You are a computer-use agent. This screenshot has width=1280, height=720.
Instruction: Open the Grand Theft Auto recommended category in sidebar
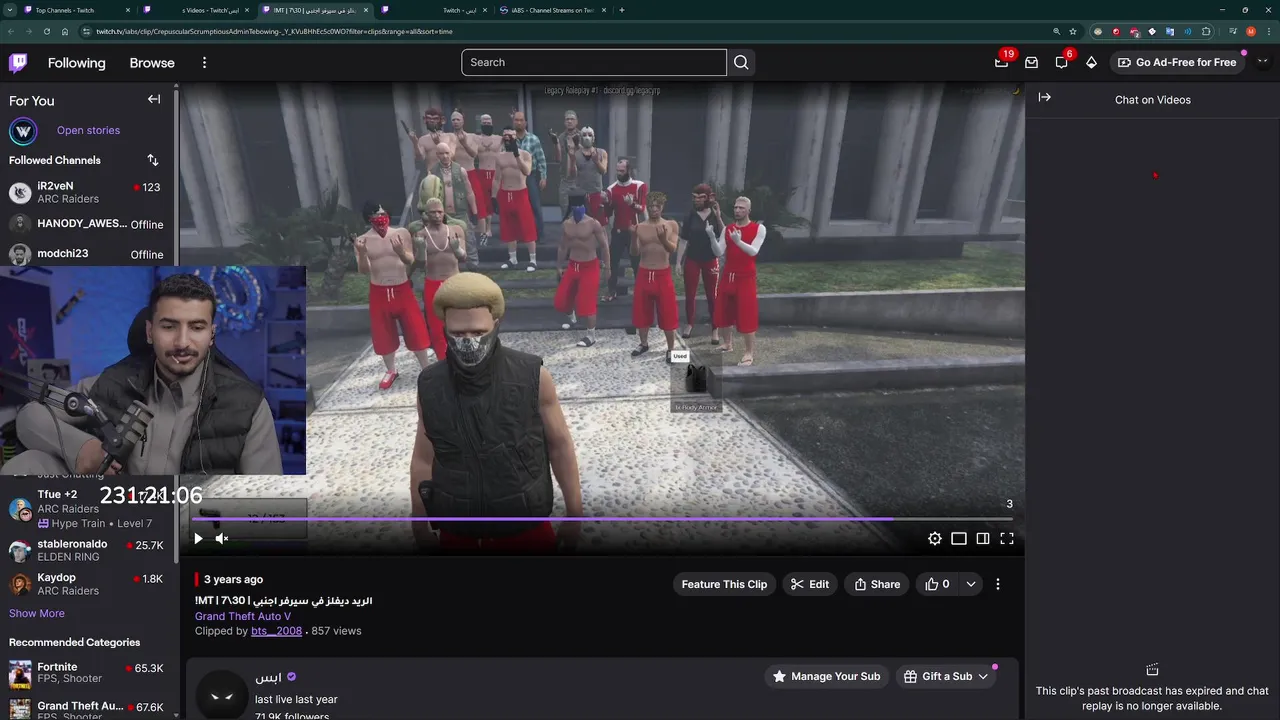coord(88,708)
